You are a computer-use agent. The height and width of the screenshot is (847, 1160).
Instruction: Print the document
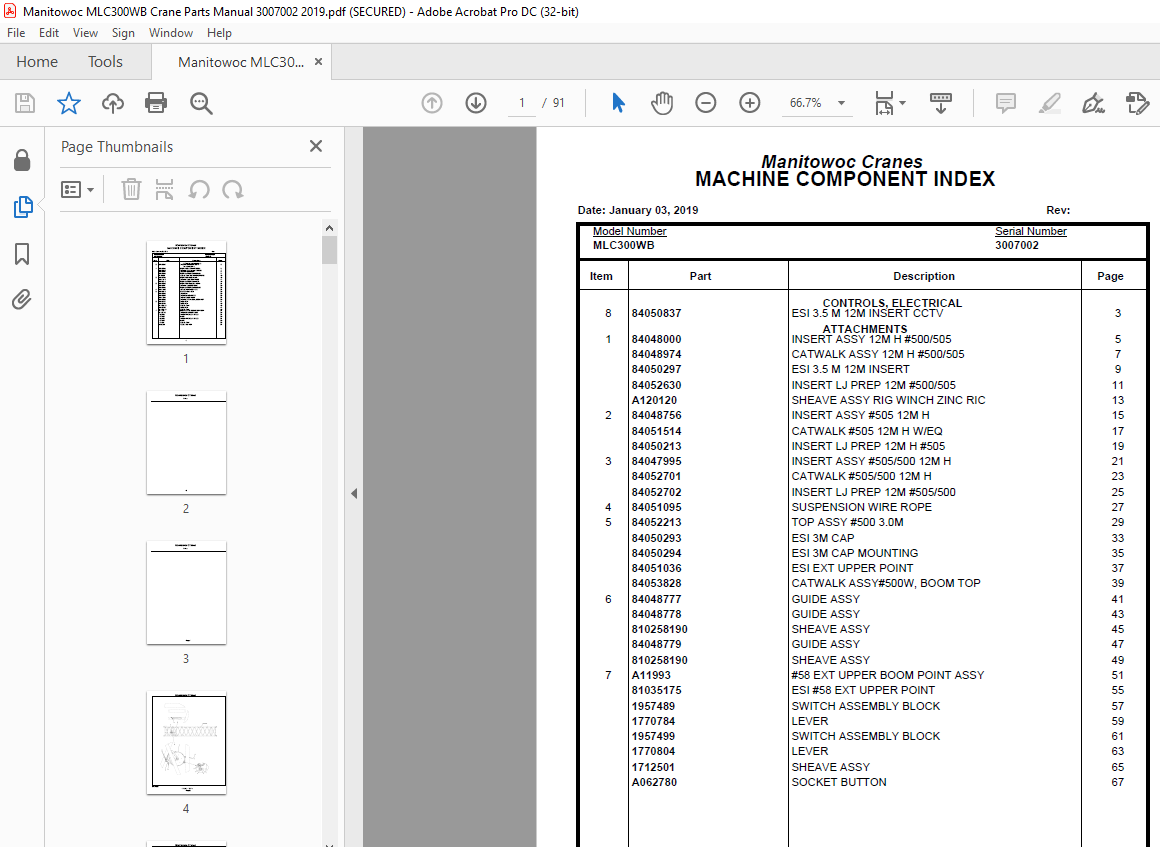pos(156,103)
